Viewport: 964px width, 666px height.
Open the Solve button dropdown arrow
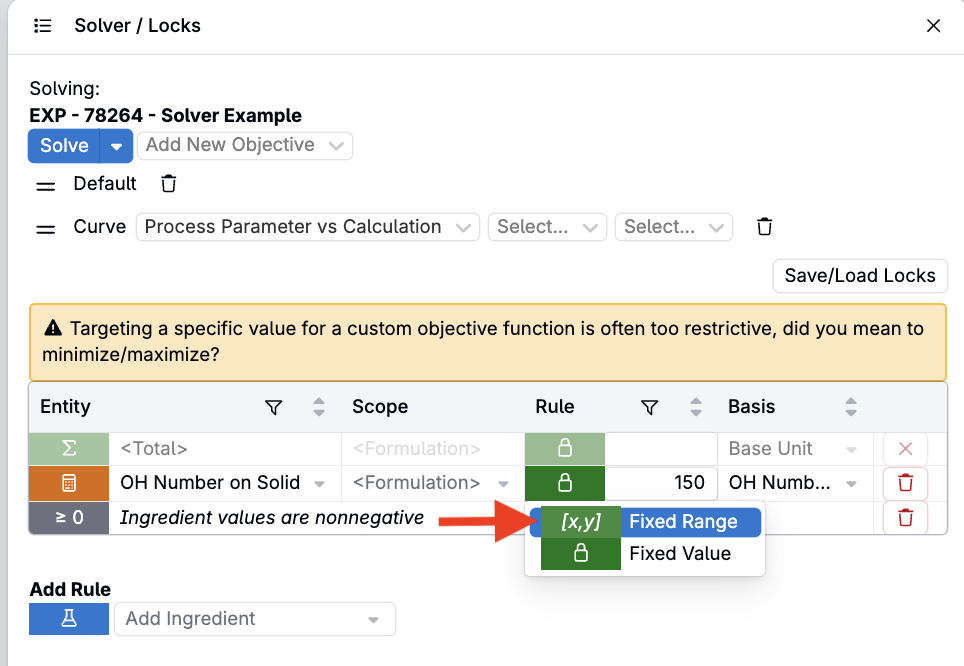116,146
